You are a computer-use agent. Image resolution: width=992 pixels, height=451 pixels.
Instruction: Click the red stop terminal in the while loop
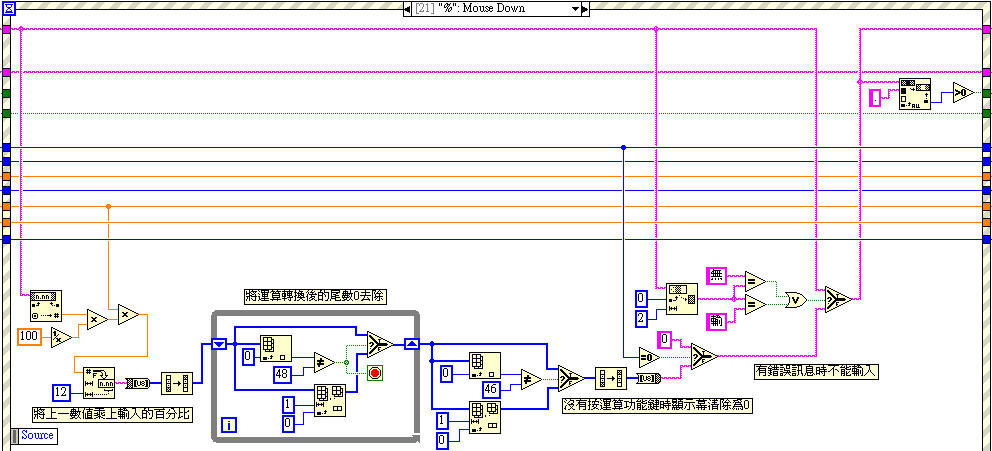tap(375, 373)
